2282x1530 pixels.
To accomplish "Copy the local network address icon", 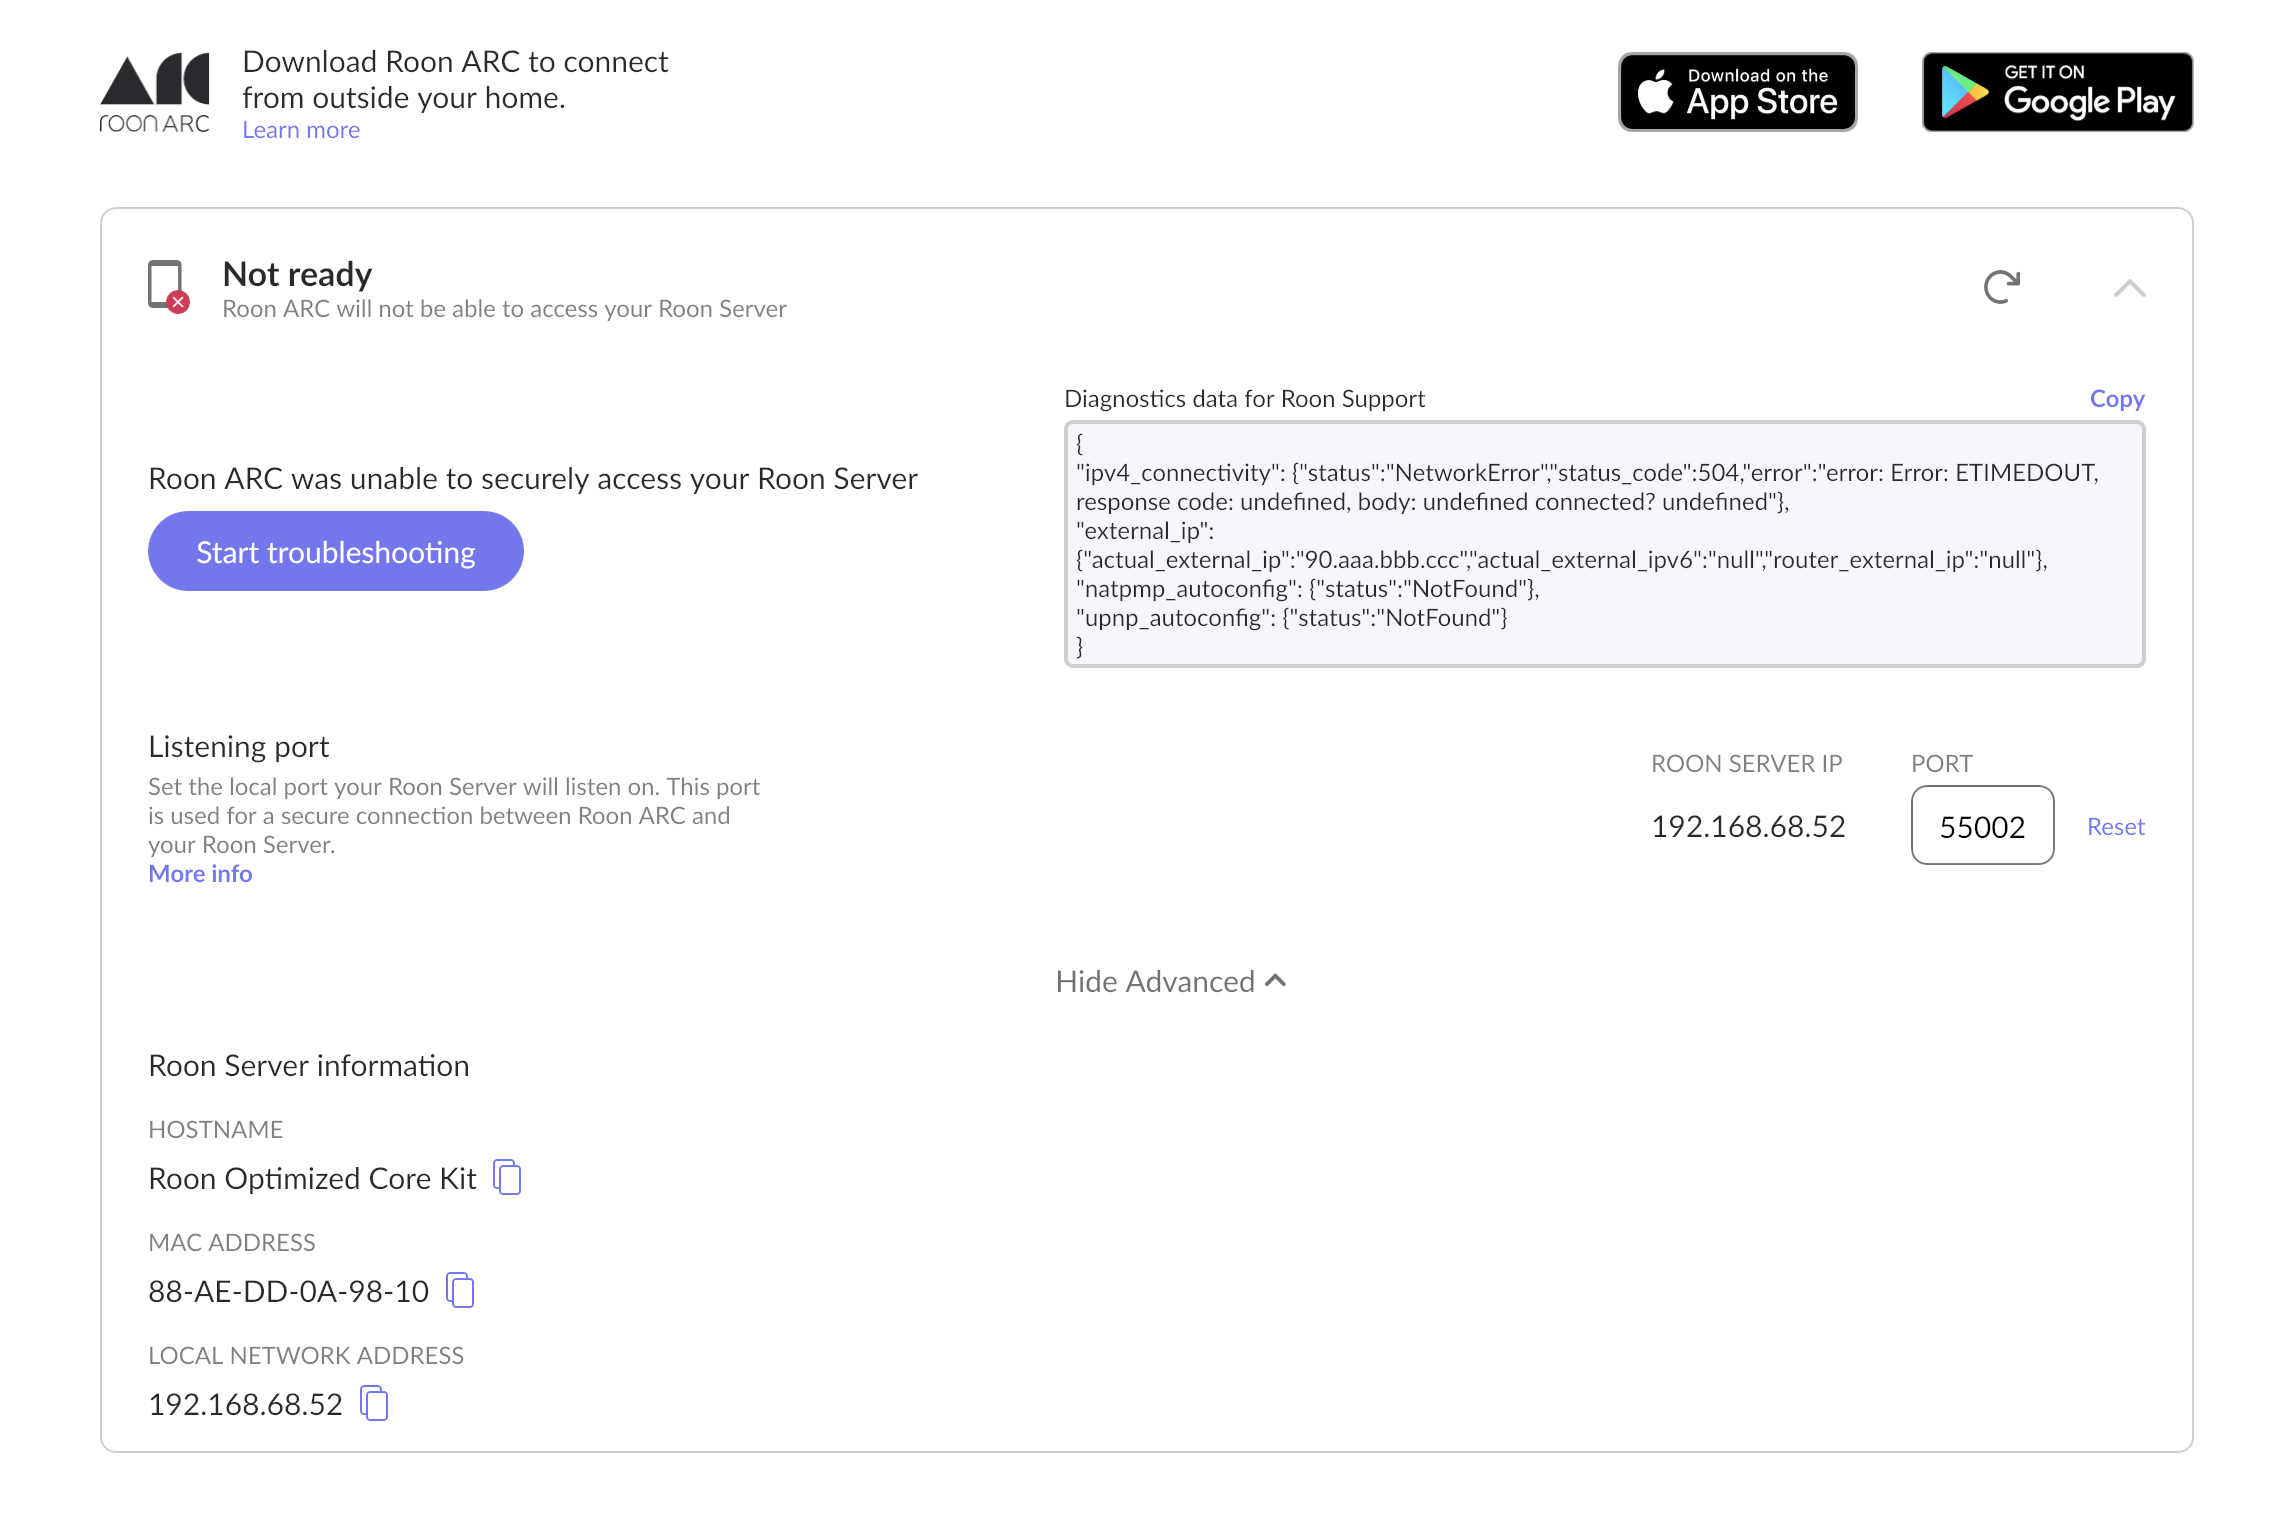I will click(x=375, y=1404).
